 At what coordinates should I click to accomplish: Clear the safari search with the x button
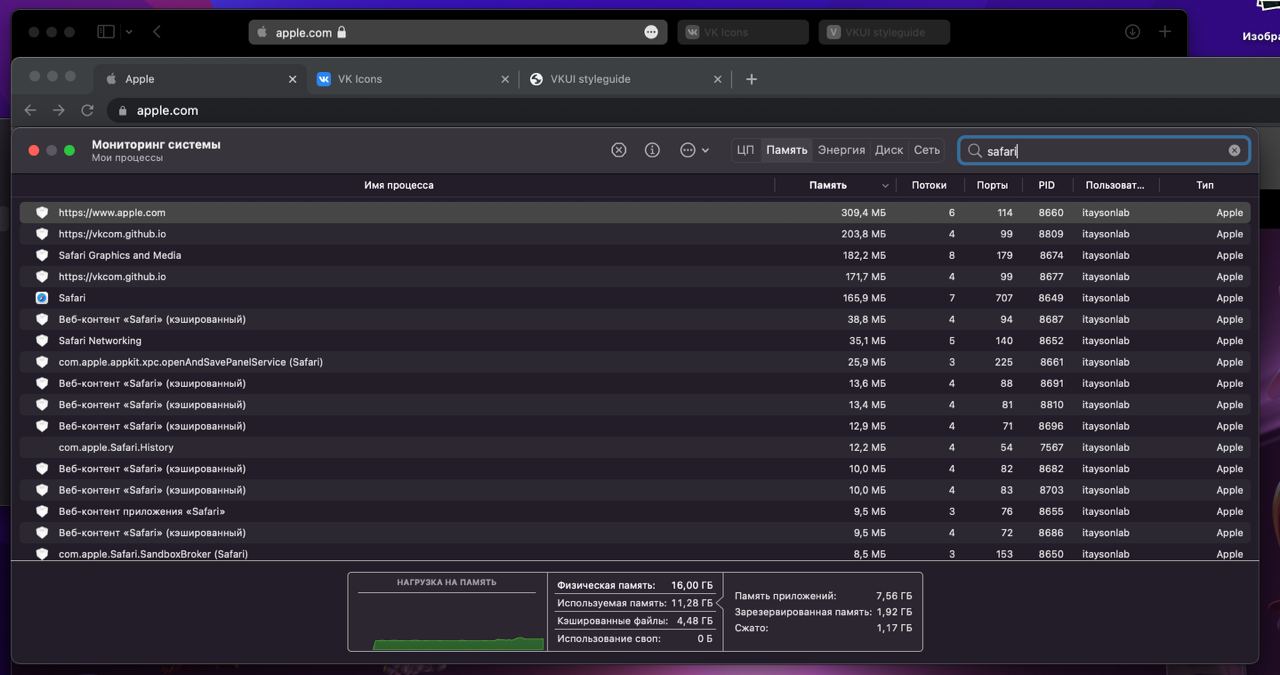(1234, 150)
